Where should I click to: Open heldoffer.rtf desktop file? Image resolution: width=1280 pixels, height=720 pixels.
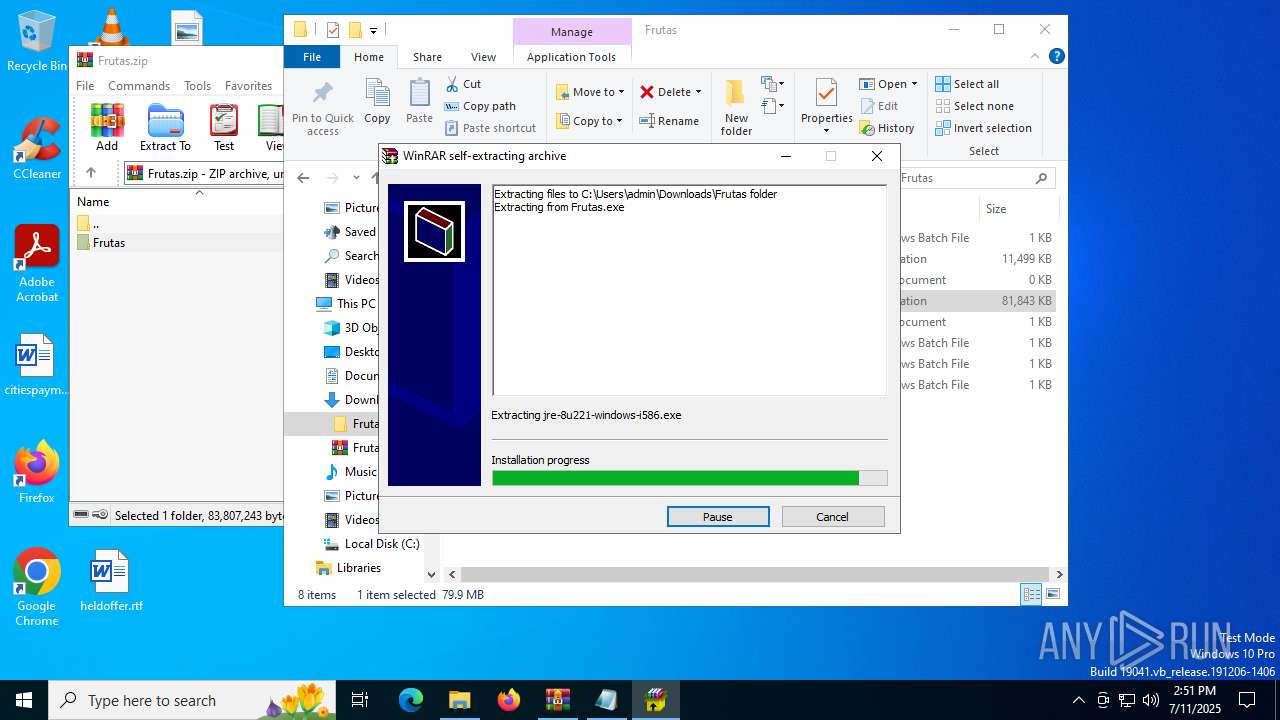pyautogui.click(x=111, y=580)
